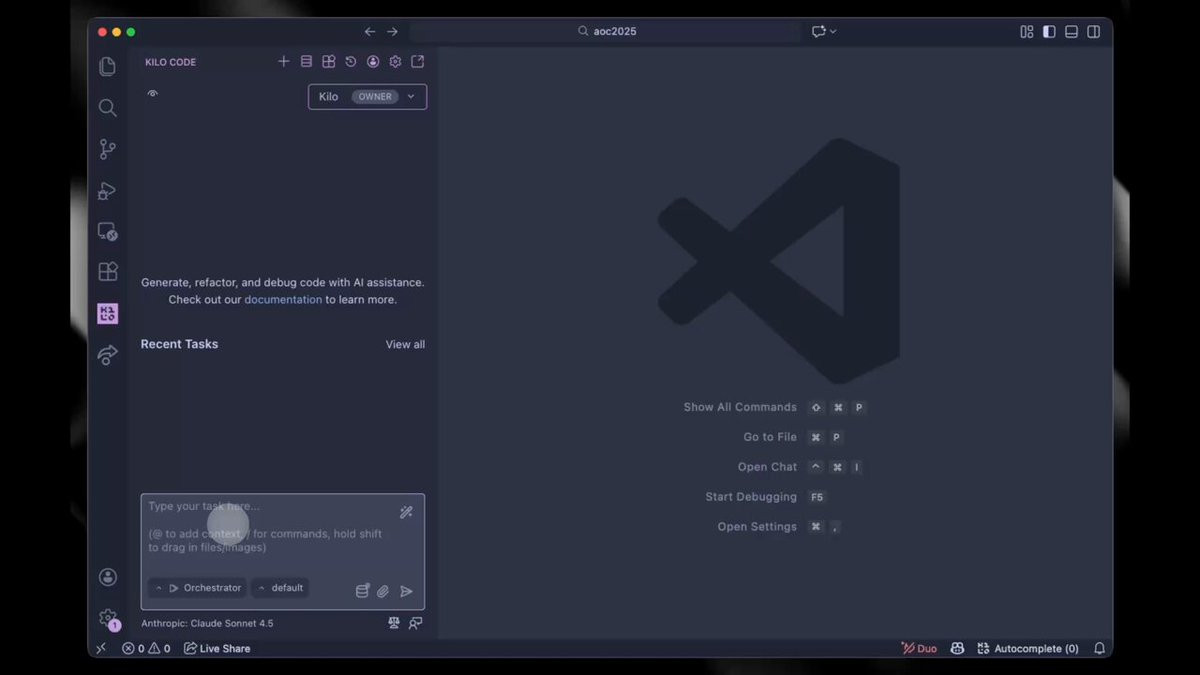The image size is (1200, 675).
Task: Open the notifications bell in status bar
Action: coord(1099,648)
